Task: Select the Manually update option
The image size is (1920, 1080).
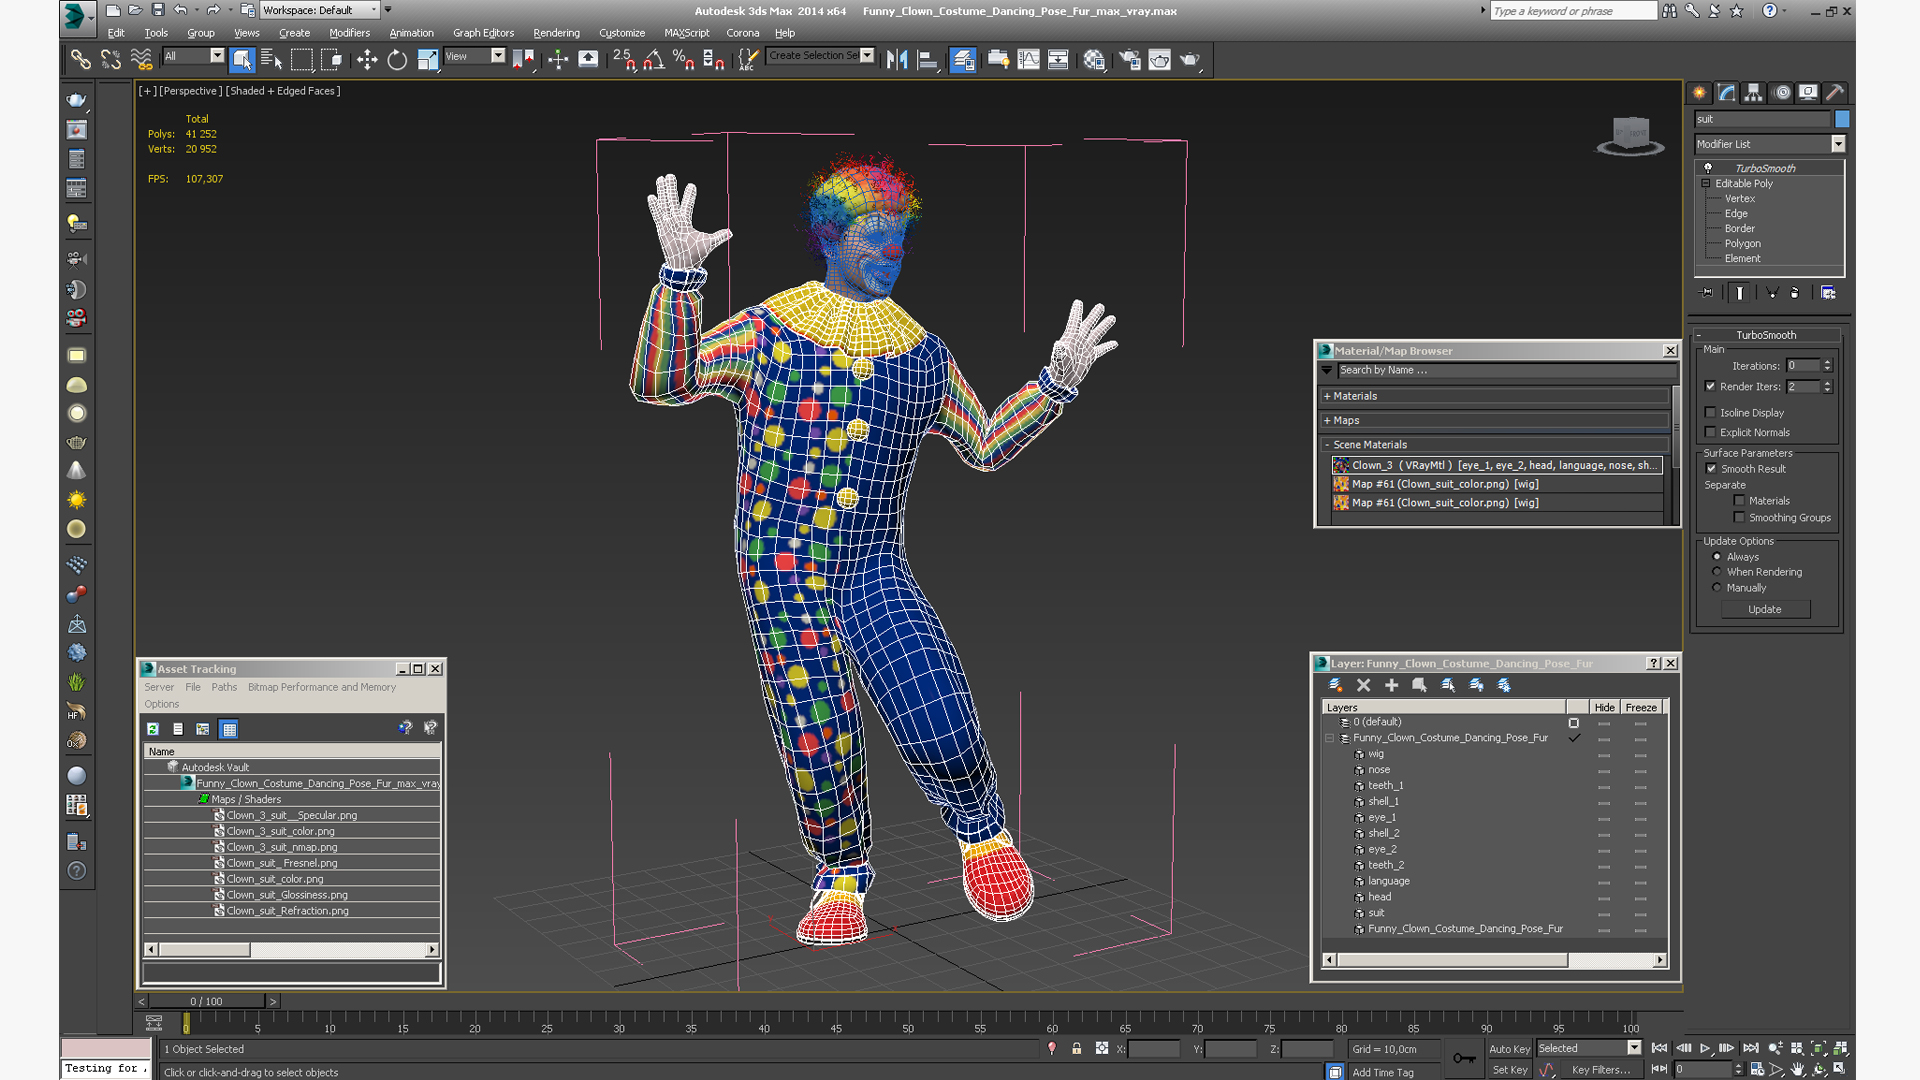Action: [1717, 588]
